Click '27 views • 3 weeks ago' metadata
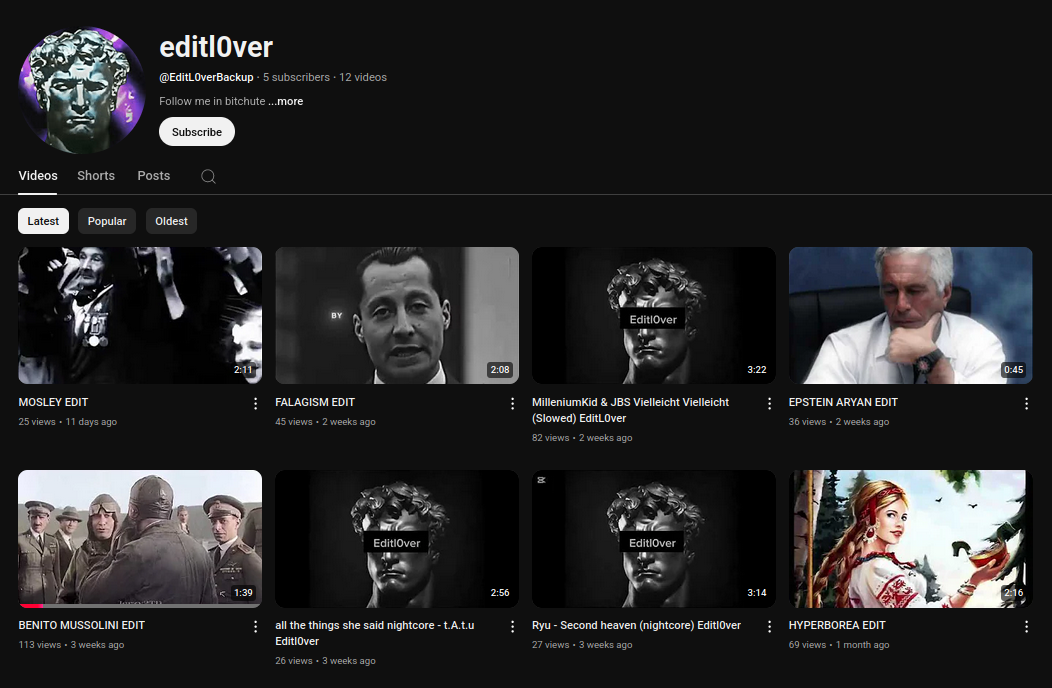The height and width of the screenshot is (688, 1052). pyautogui.click(x=582, y=644)
